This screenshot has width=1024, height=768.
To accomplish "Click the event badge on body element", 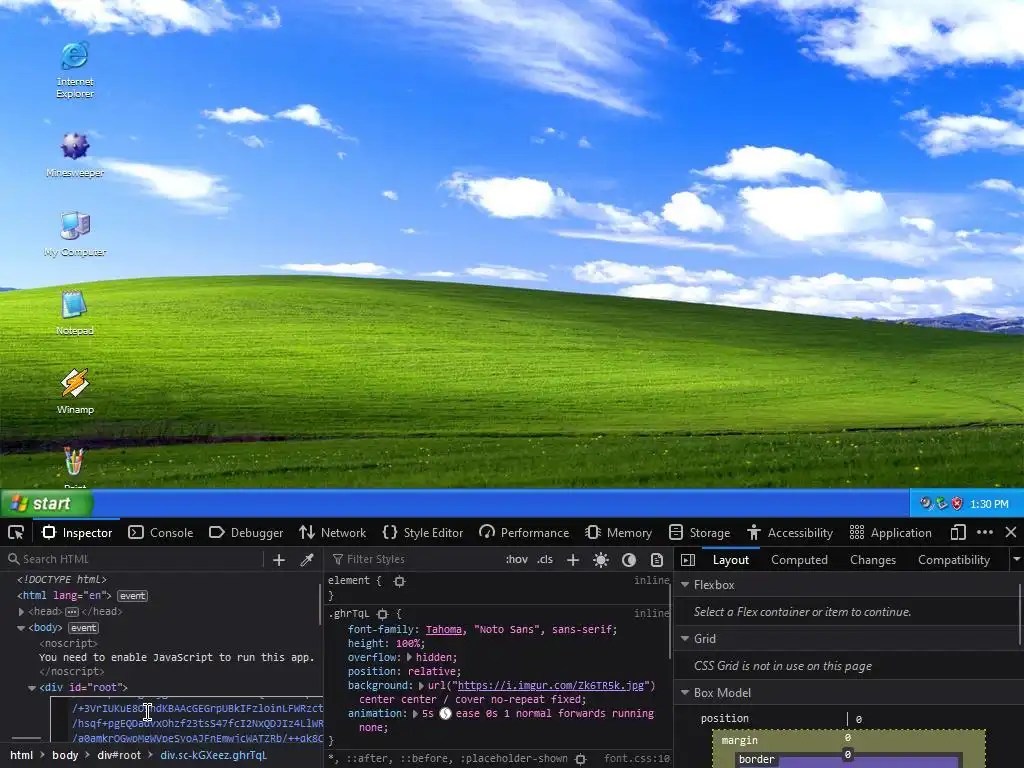I will (83, 628).
